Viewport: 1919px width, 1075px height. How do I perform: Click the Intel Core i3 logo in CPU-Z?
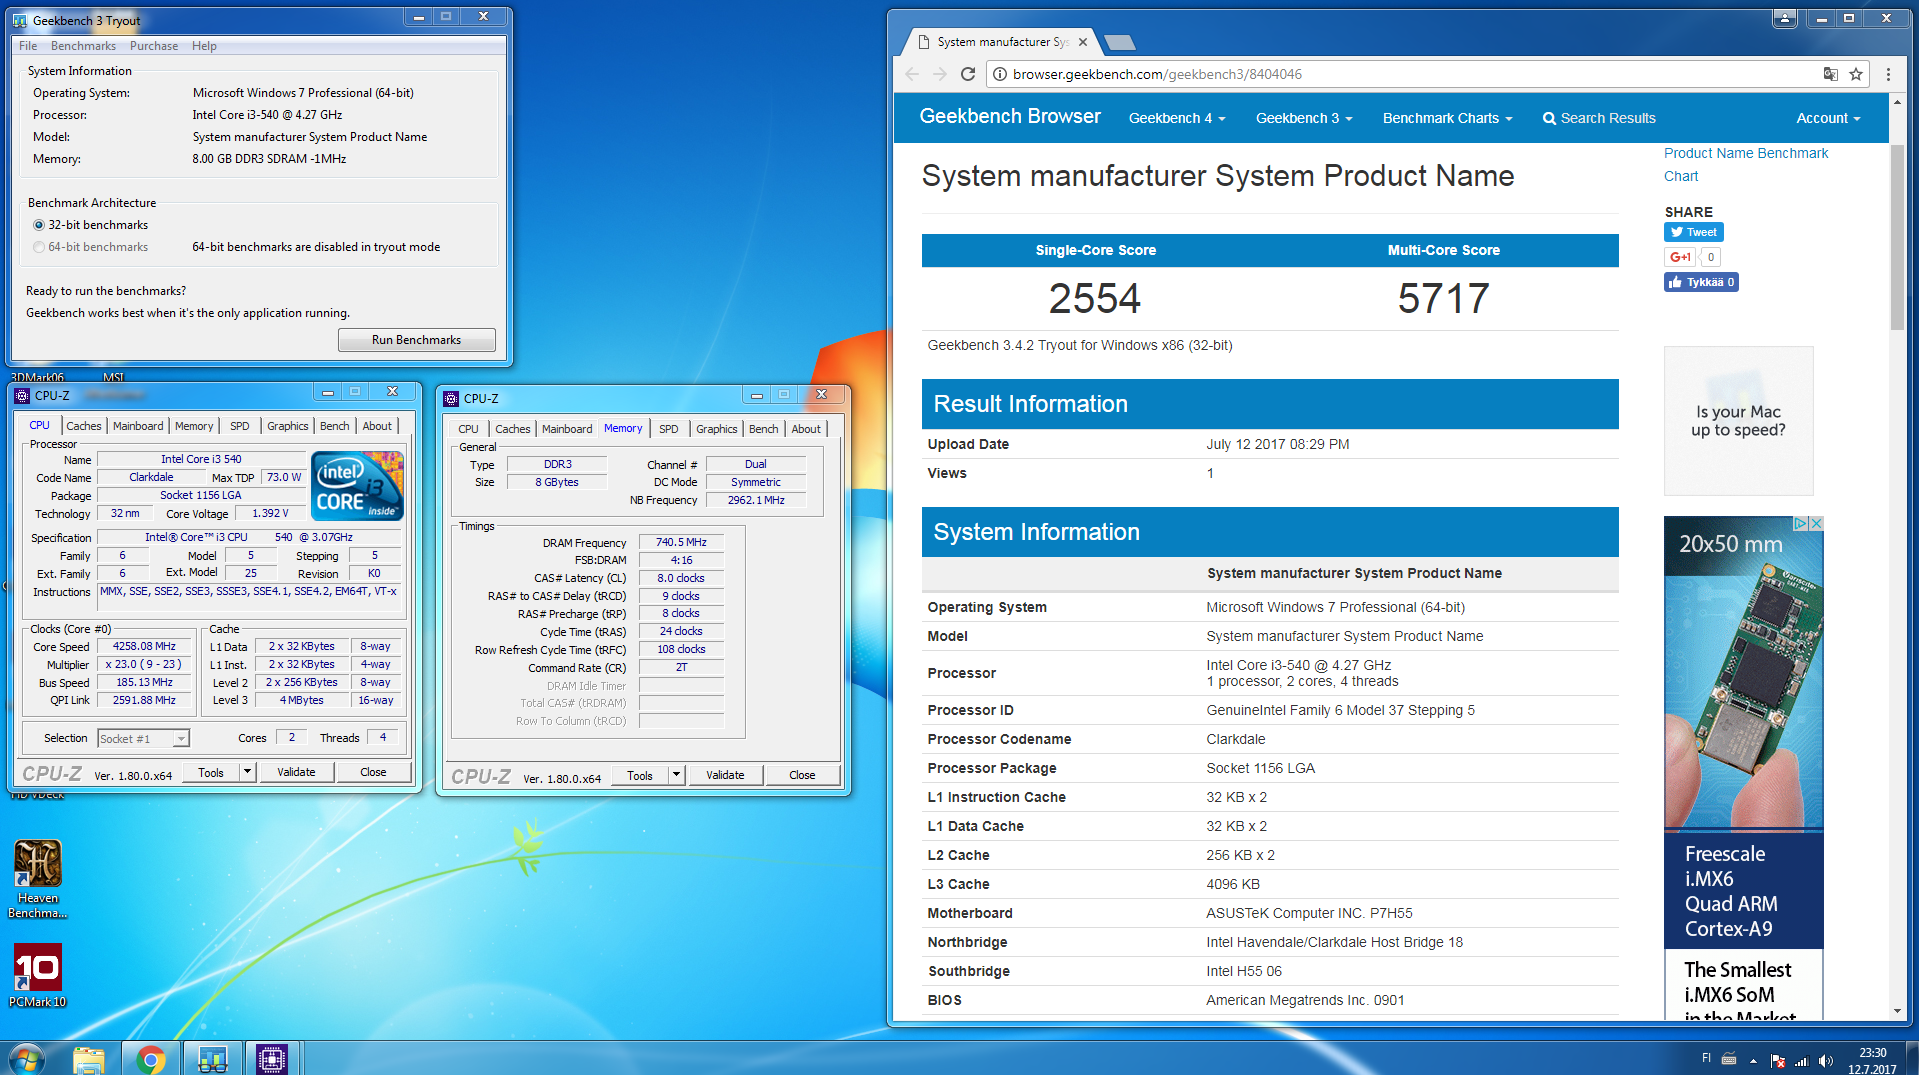(358, 486)
